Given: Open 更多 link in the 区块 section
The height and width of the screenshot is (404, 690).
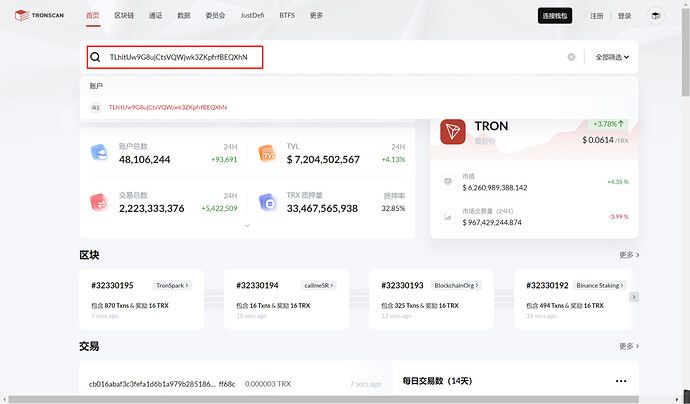Looking at the screenshot, I should tap(629, 255).
